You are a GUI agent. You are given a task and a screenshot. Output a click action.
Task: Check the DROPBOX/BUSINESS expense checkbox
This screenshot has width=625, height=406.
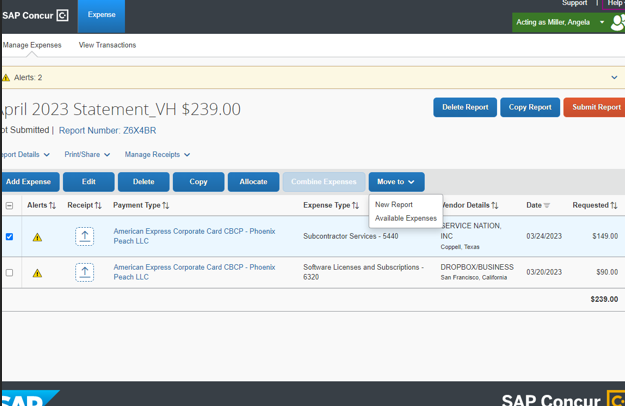[x=10, y=273]
